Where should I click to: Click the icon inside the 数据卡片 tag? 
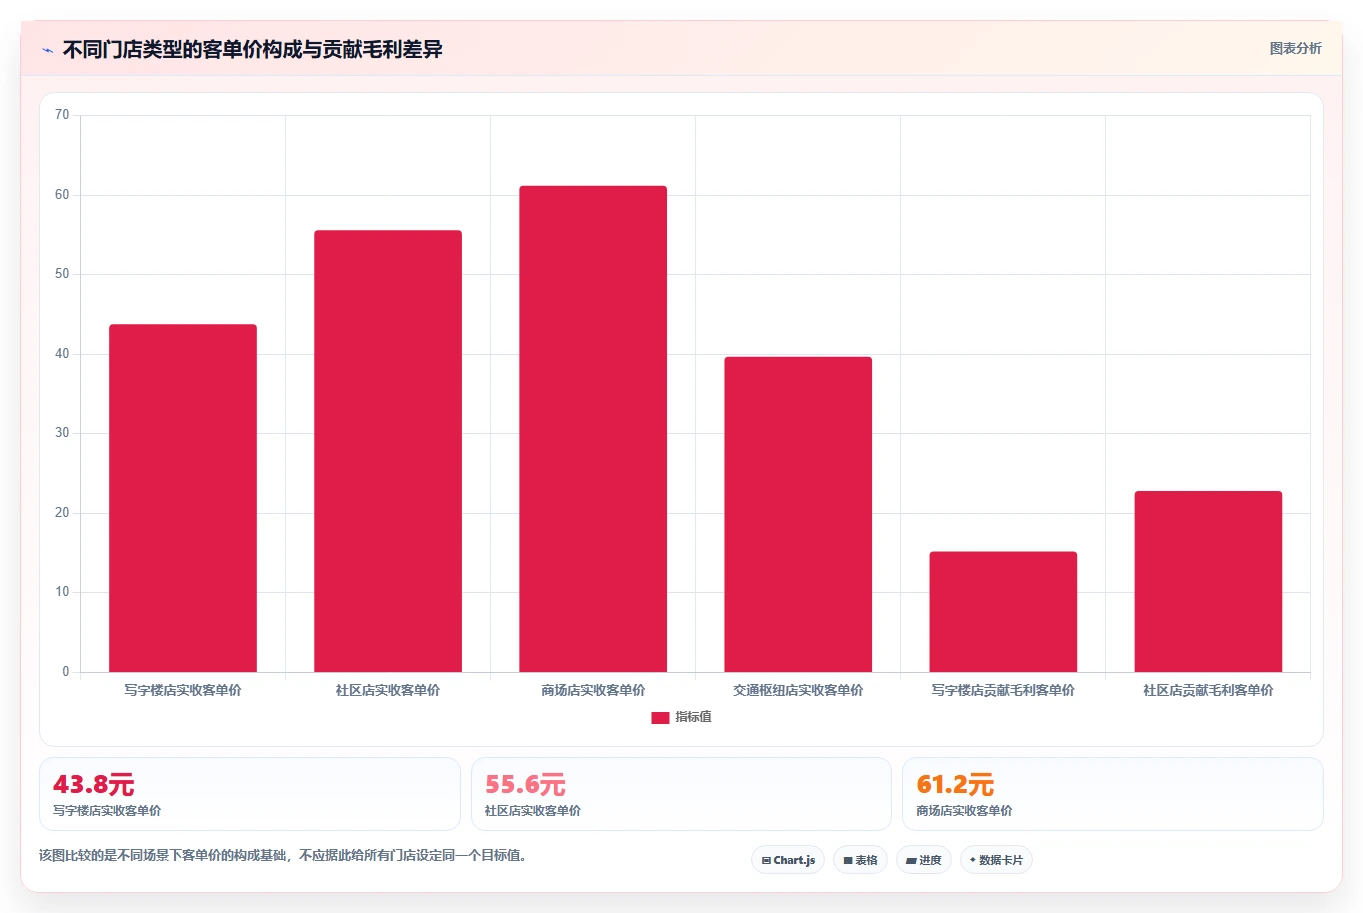point(972,860)
